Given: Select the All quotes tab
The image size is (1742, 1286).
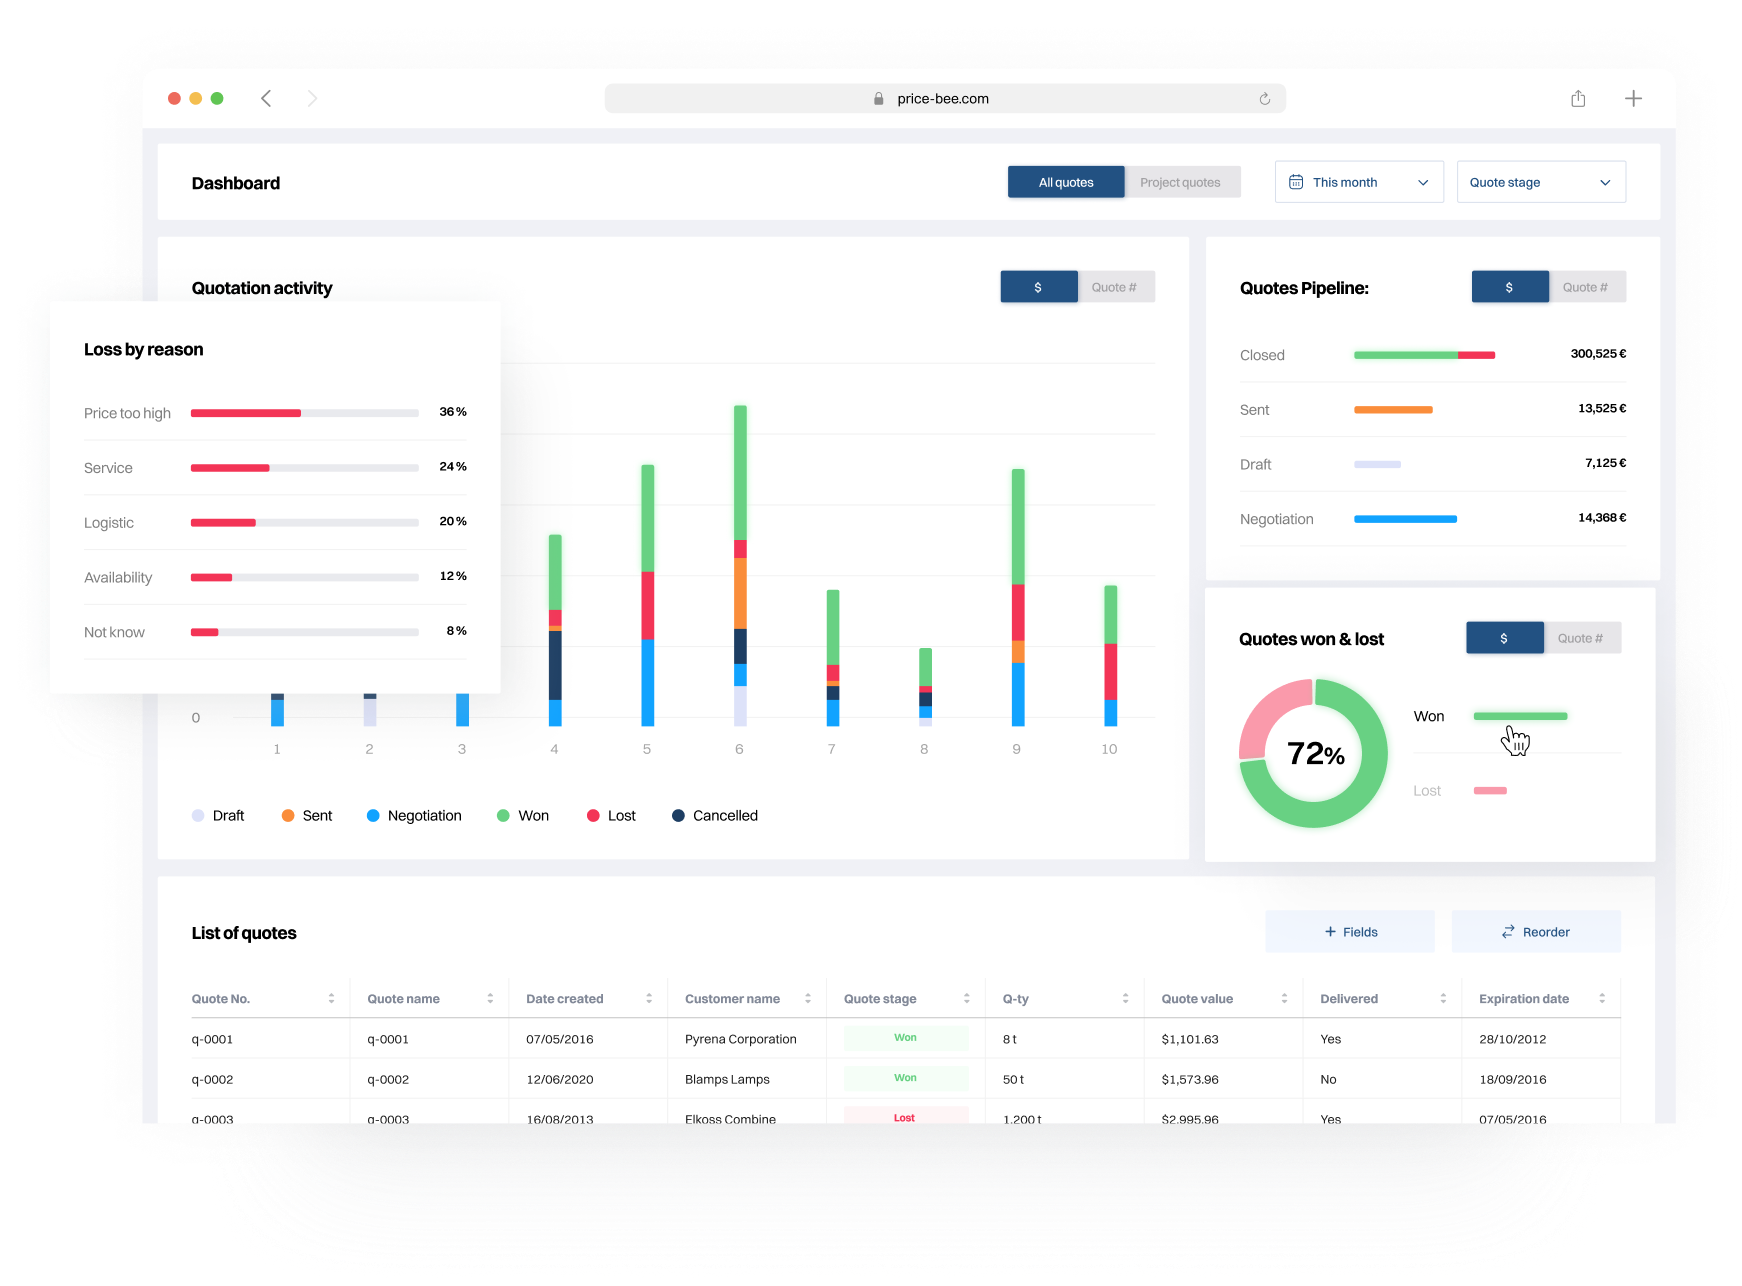Looking at the screenshot, I should 1066,182.
